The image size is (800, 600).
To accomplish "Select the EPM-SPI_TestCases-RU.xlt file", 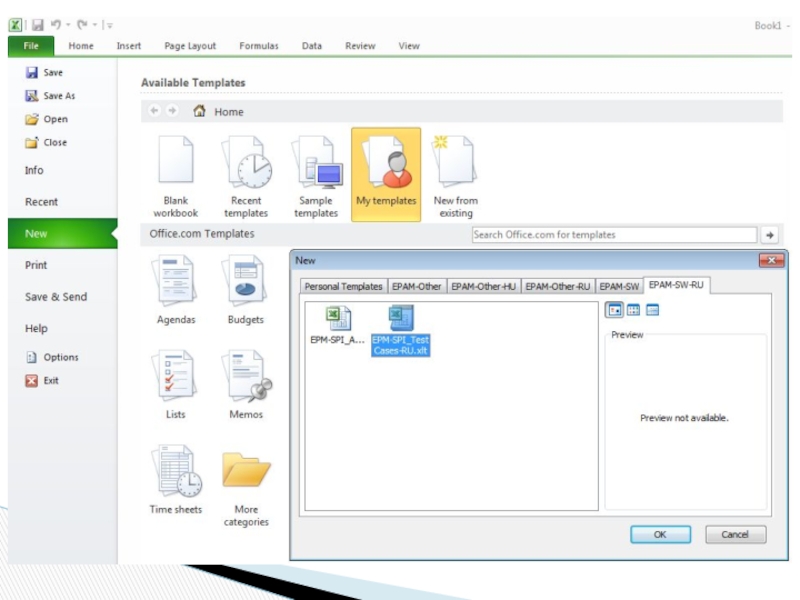I will coord(400,331).
